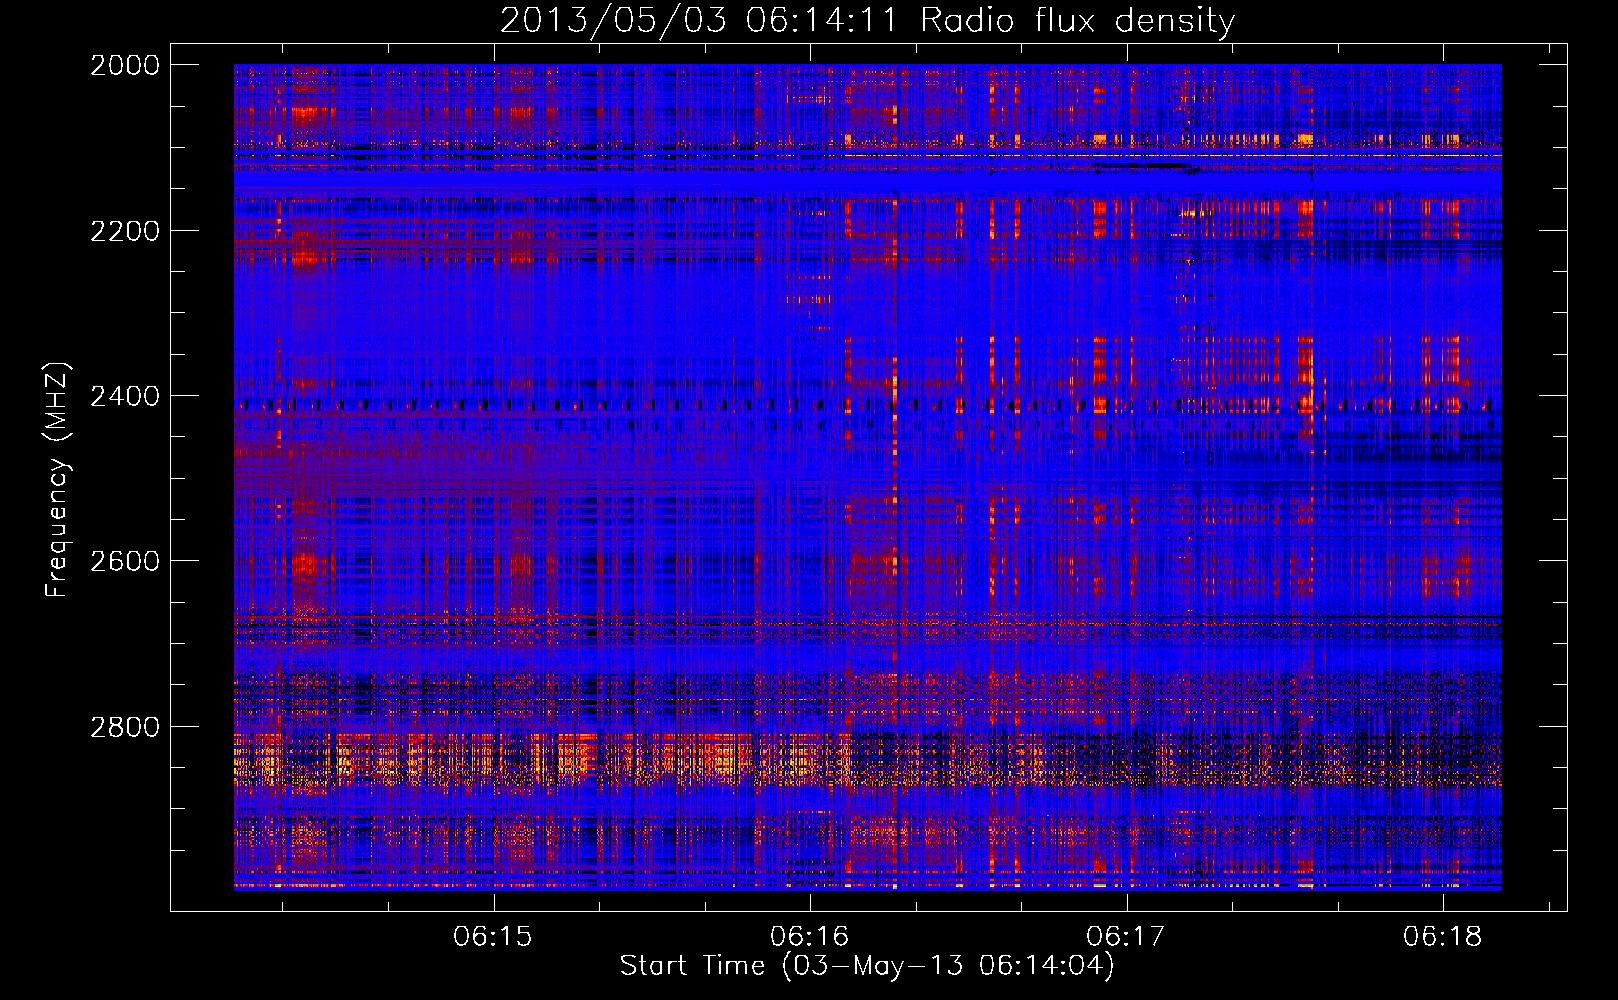The image size is (1618, 1000).
Task: Click the thin white line near 2110 MHz
Action: coord(1100,156)
